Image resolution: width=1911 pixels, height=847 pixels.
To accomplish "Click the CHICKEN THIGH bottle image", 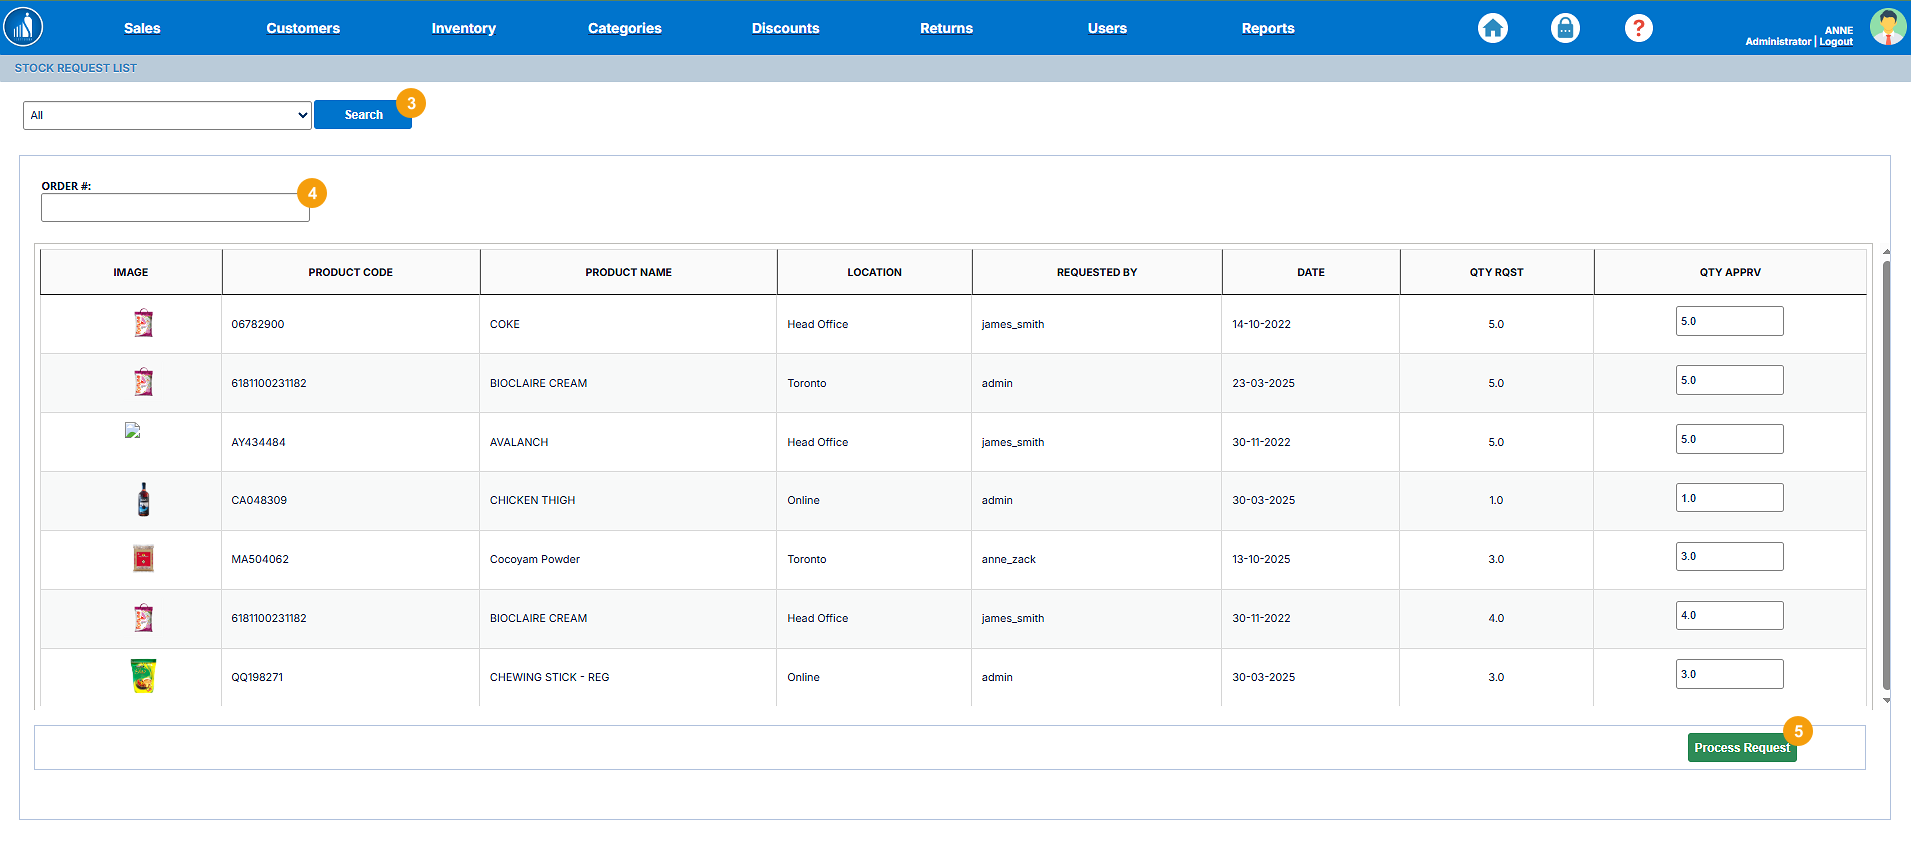I will click(144, 500).
